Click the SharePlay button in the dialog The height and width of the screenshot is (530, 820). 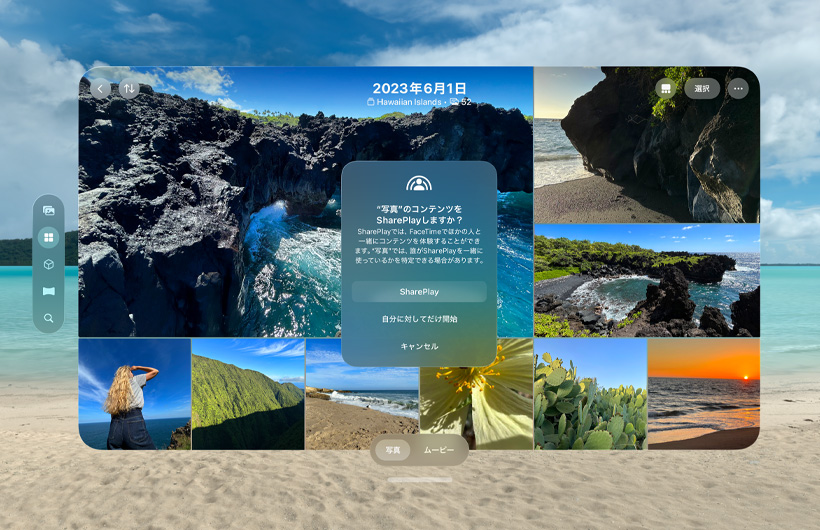click(x=419, y=292)
